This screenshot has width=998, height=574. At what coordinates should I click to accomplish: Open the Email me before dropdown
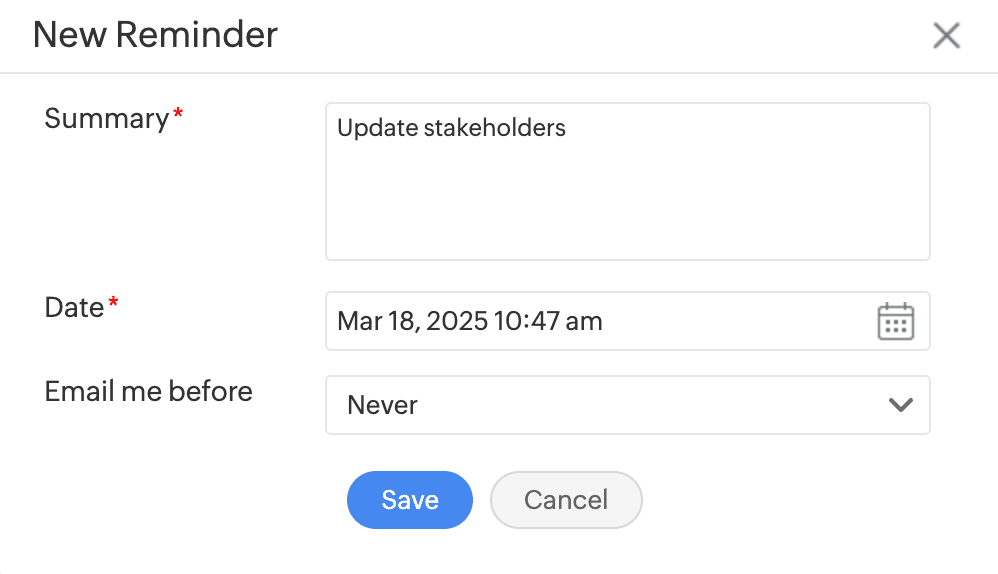pyautogui.click(x=627, y=405)
